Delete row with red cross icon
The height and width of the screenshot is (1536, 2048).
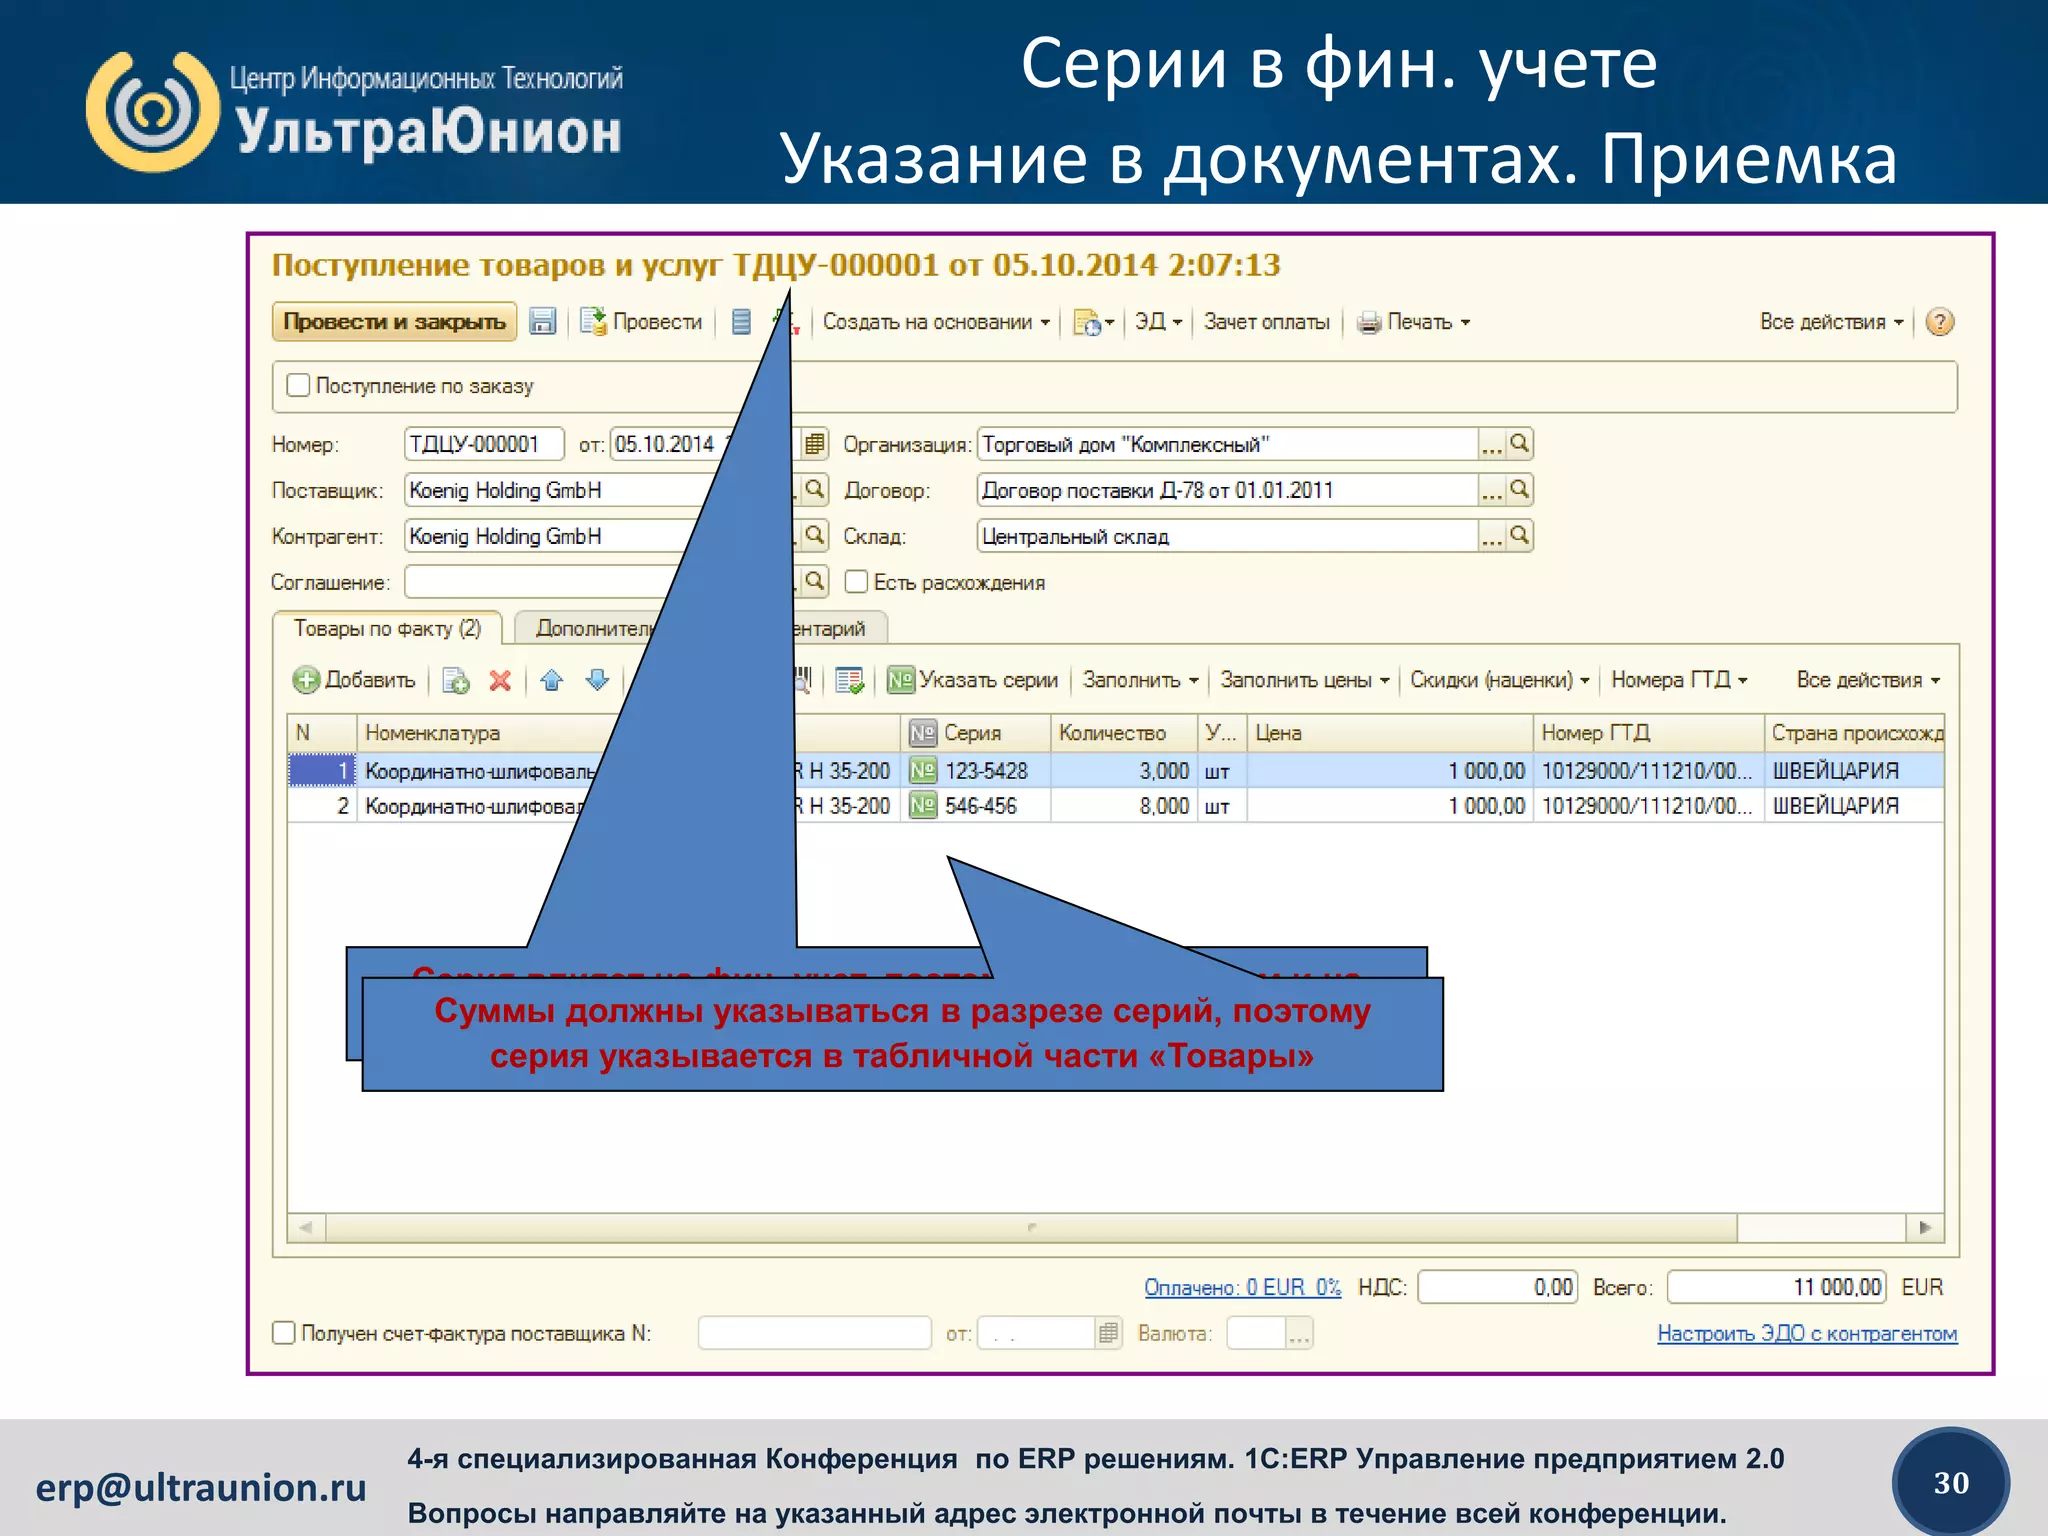[x=500, y=681]
